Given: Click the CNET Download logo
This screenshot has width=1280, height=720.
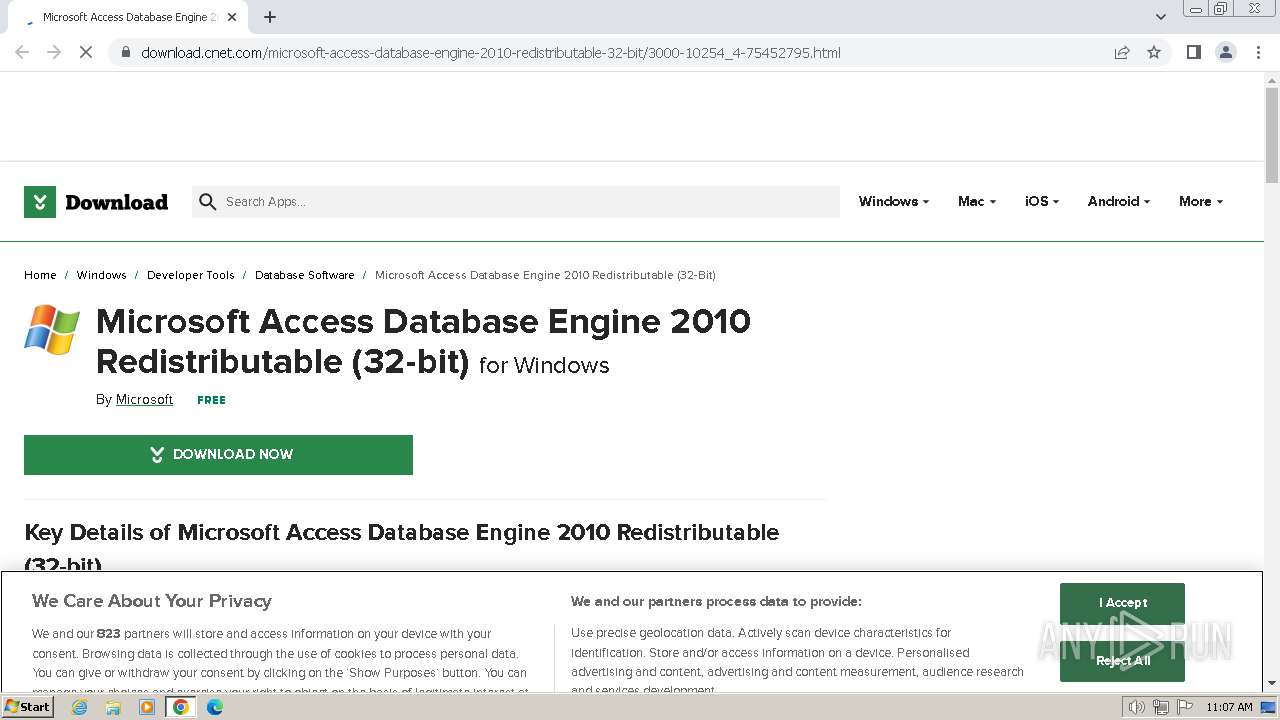Looking at the screenshot, I should point(96,202).
